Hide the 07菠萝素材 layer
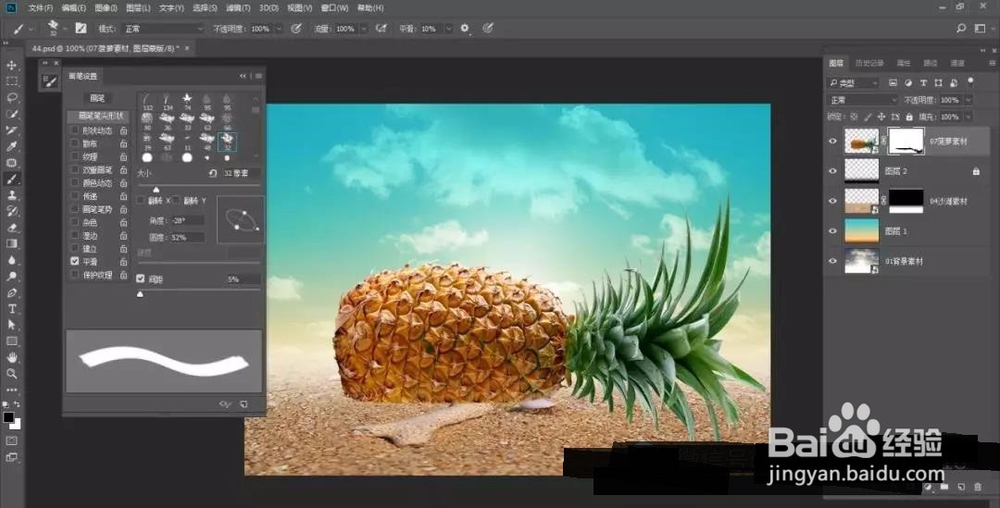Screen dimensions: 1000x508 [832, 141]
